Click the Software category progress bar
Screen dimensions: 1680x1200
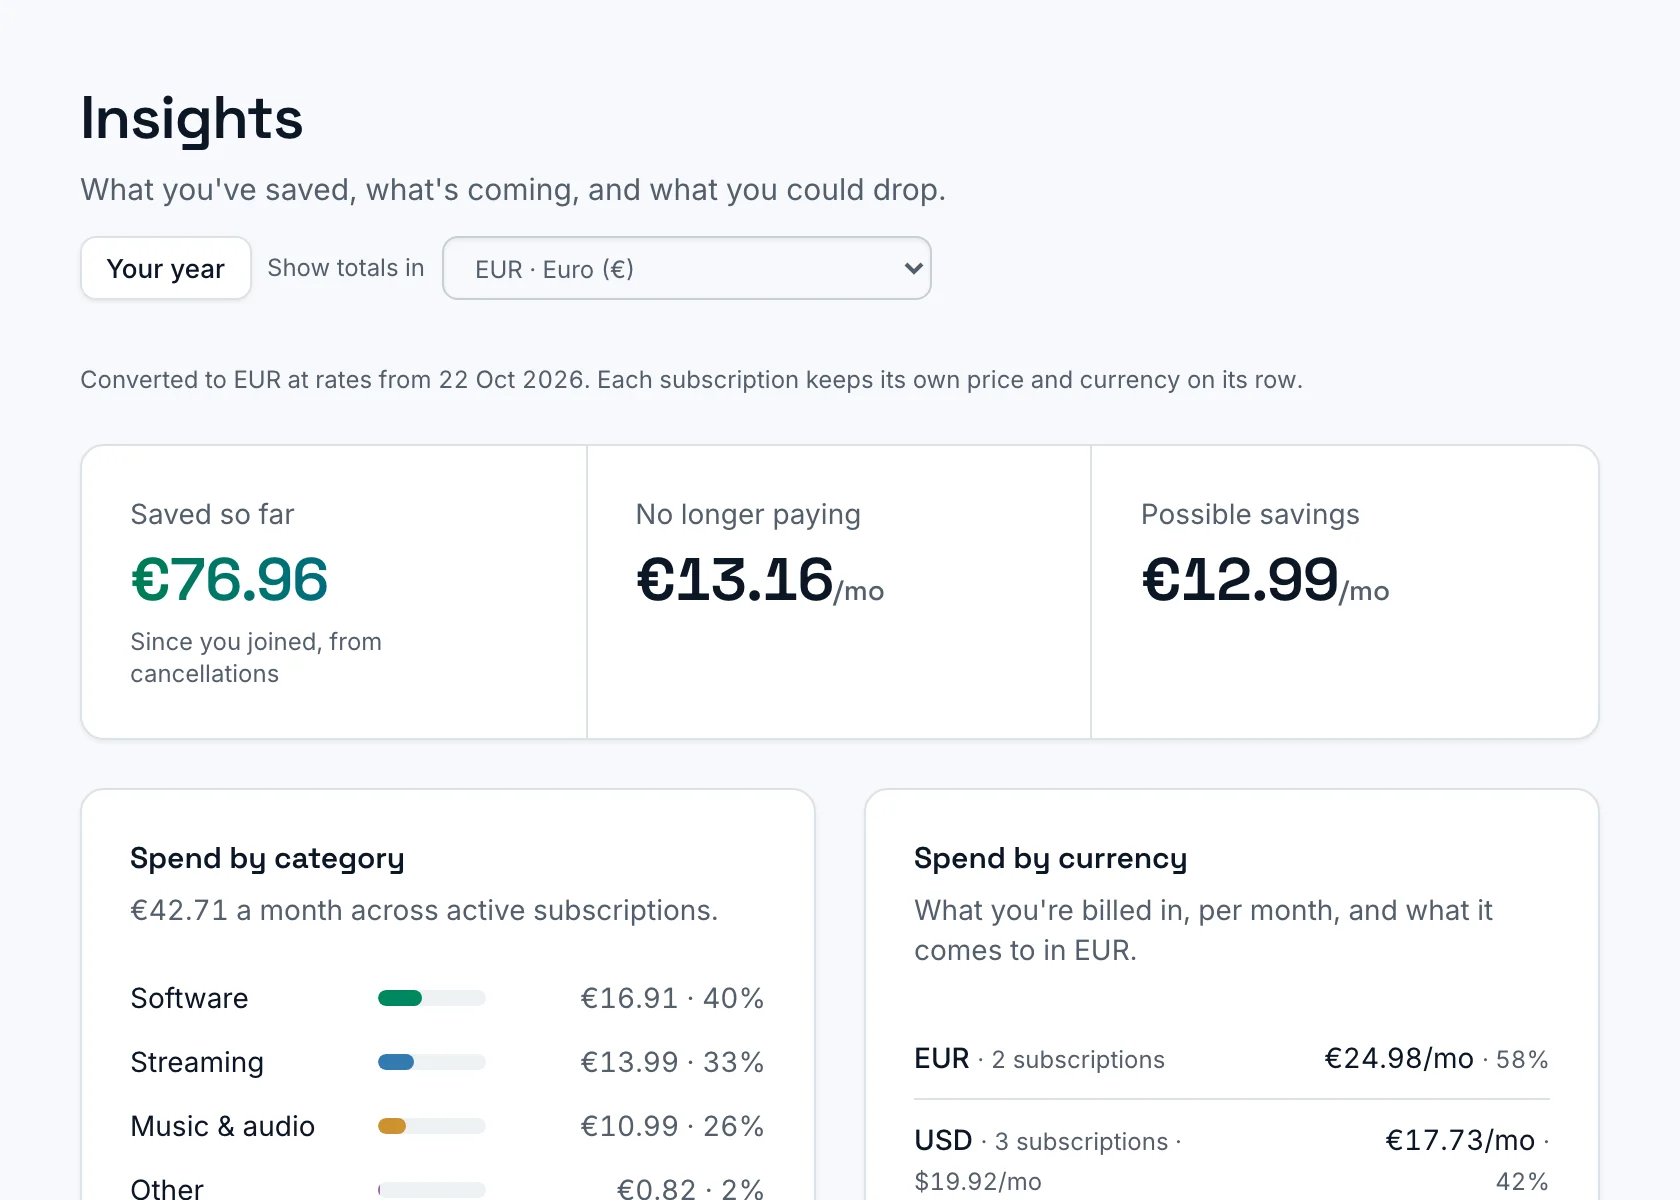[x=432, y=998]
